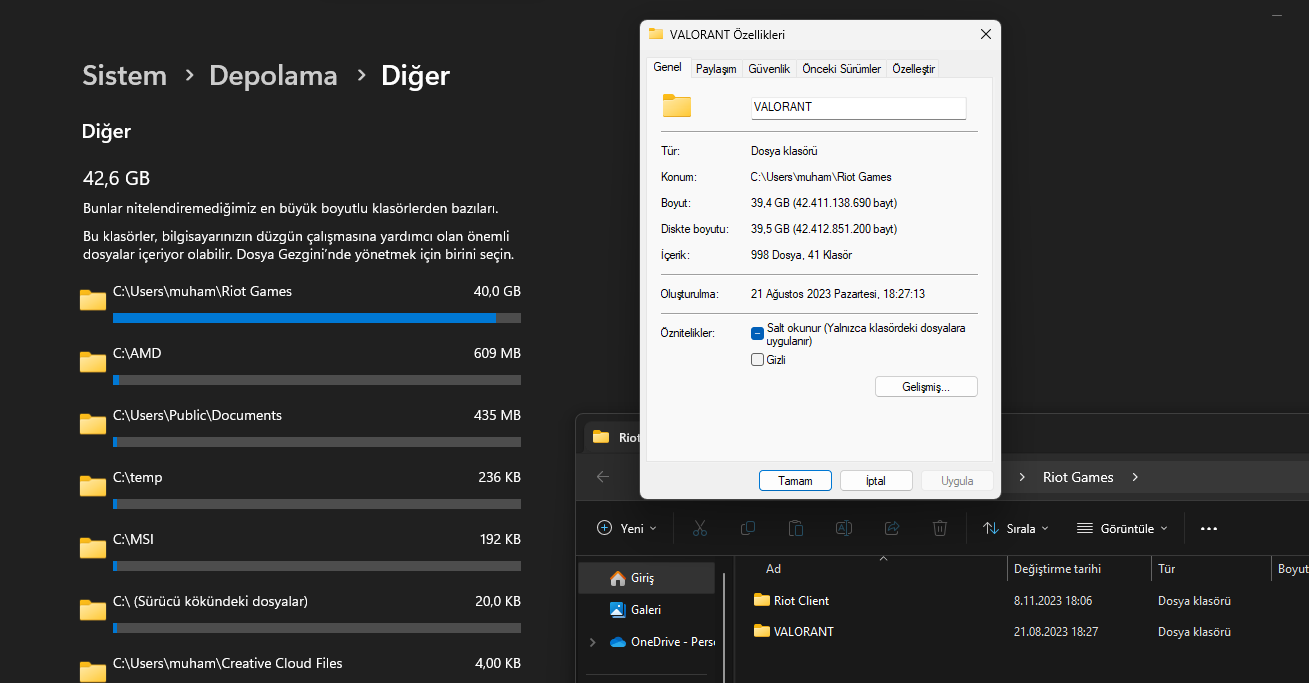Click the Gelişmiş... button
Screen dimensions: 1309x683
[926, 387]
